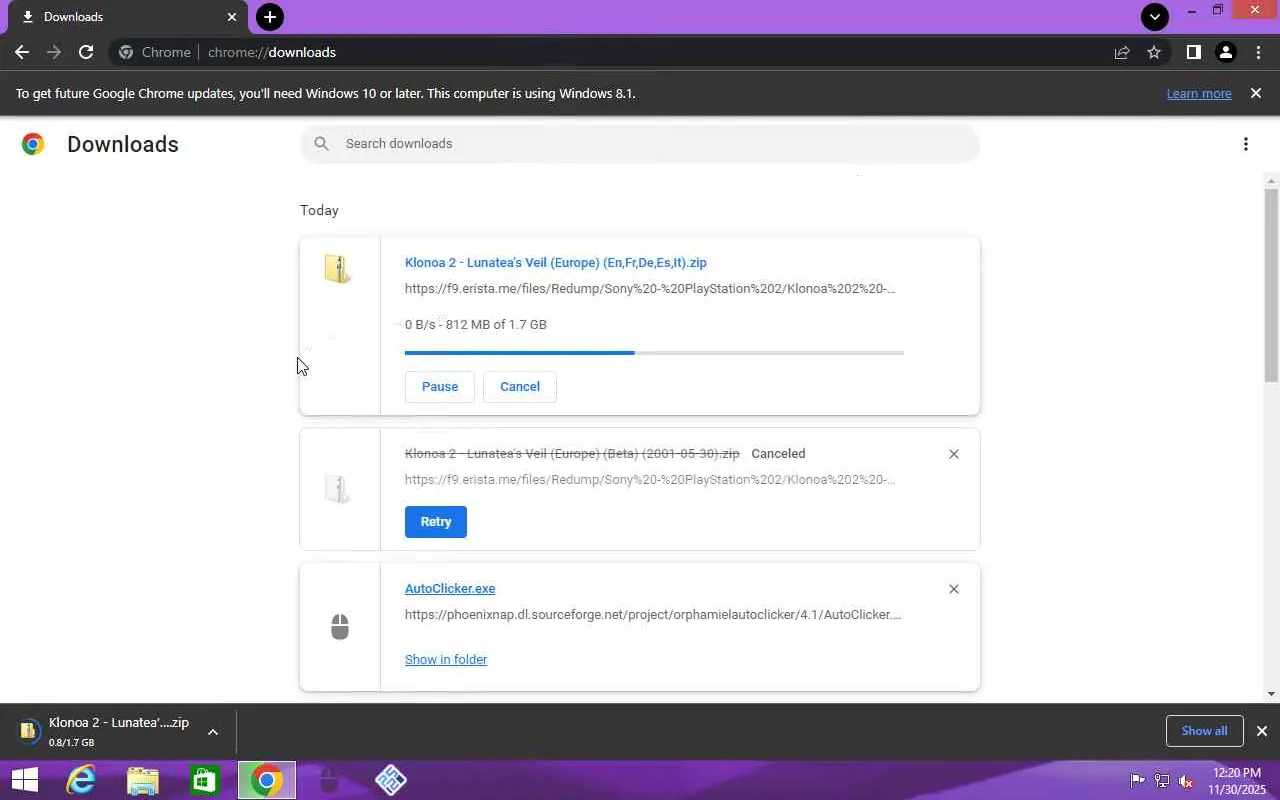Close the download shelf bar
Screen dimensions: 1280x800
1262,731
